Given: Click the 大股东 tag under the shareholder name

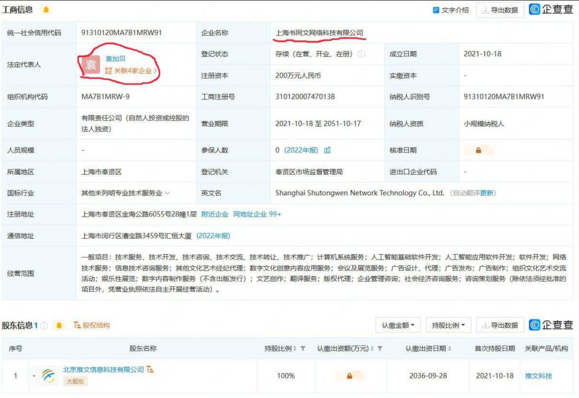Looking at the screenshot, I should tap(75, 381).
